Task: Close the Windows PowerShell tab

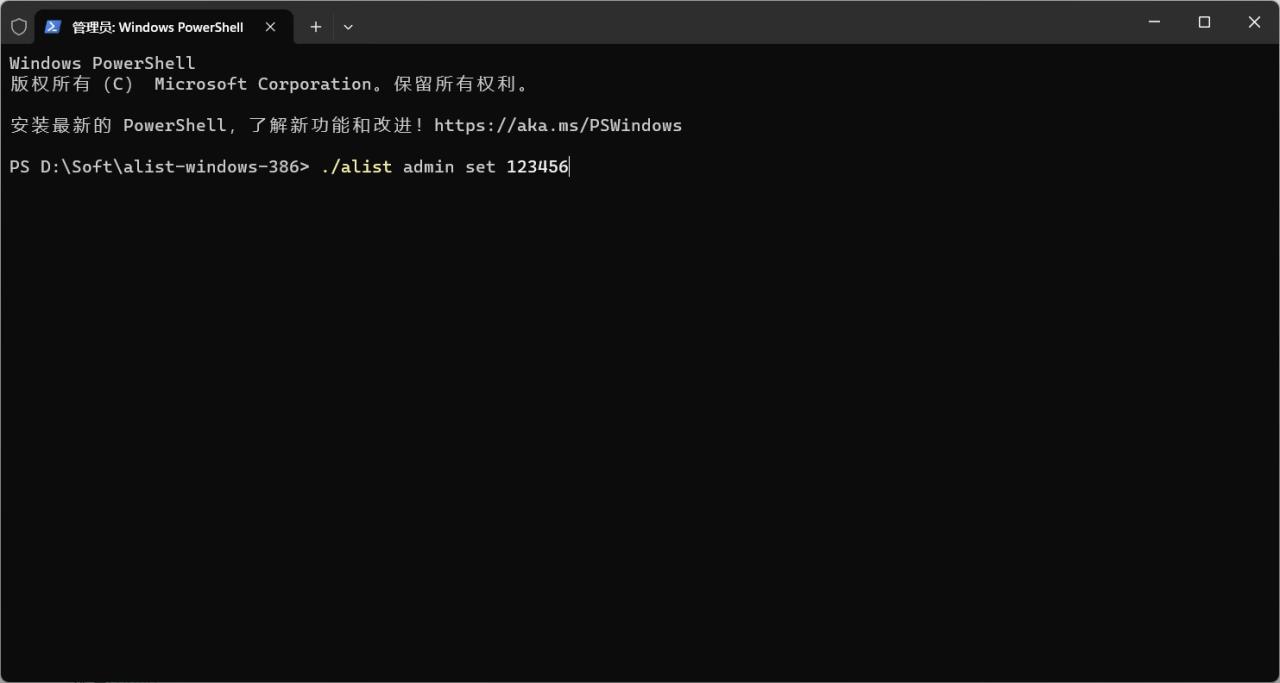Action: click(x=270, y=27)
